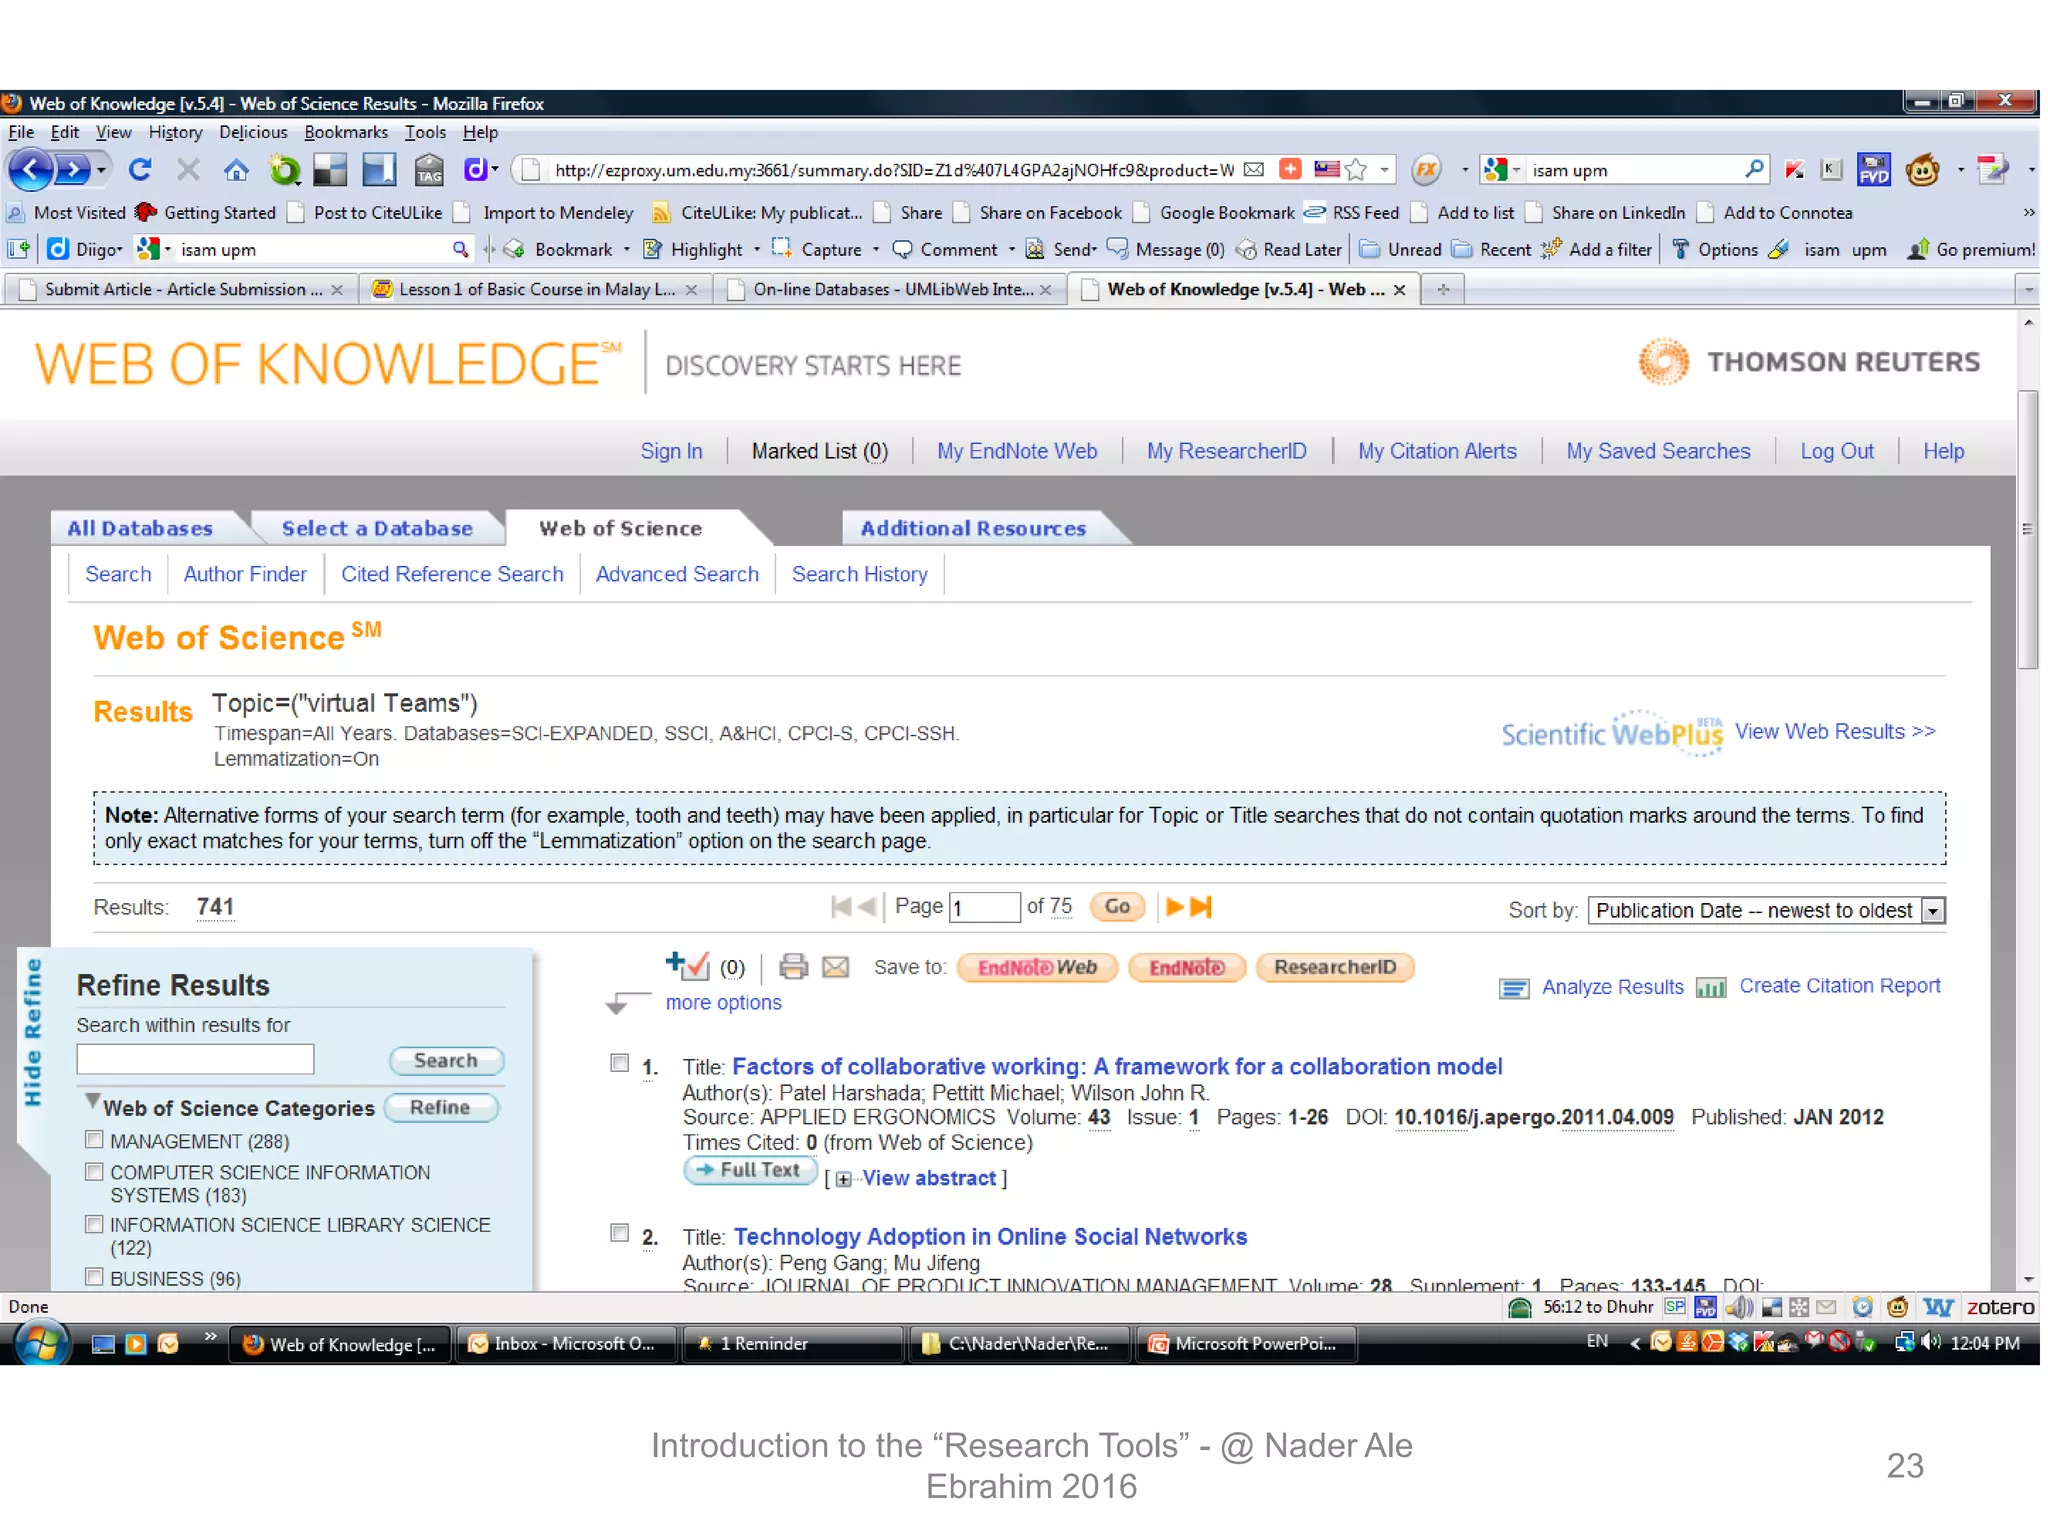Click the Create Citation Report link

click(1839, 986)
